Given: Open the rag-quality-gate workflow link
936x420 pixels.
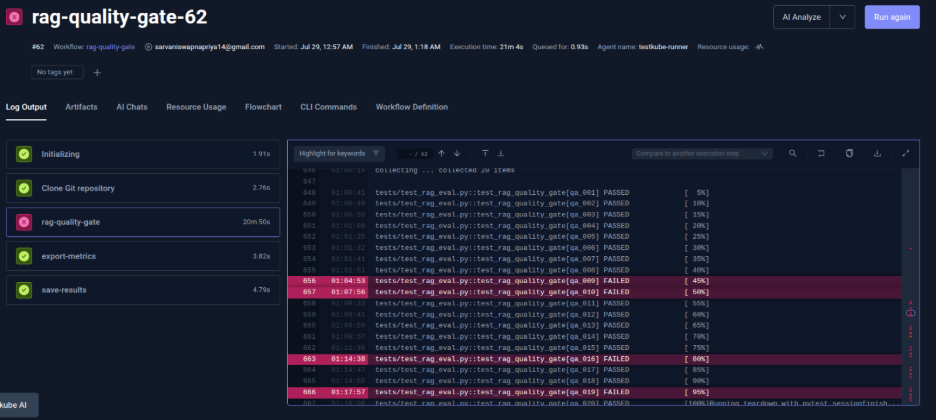Looking at the screenshot, I should [x=110, y=47].
